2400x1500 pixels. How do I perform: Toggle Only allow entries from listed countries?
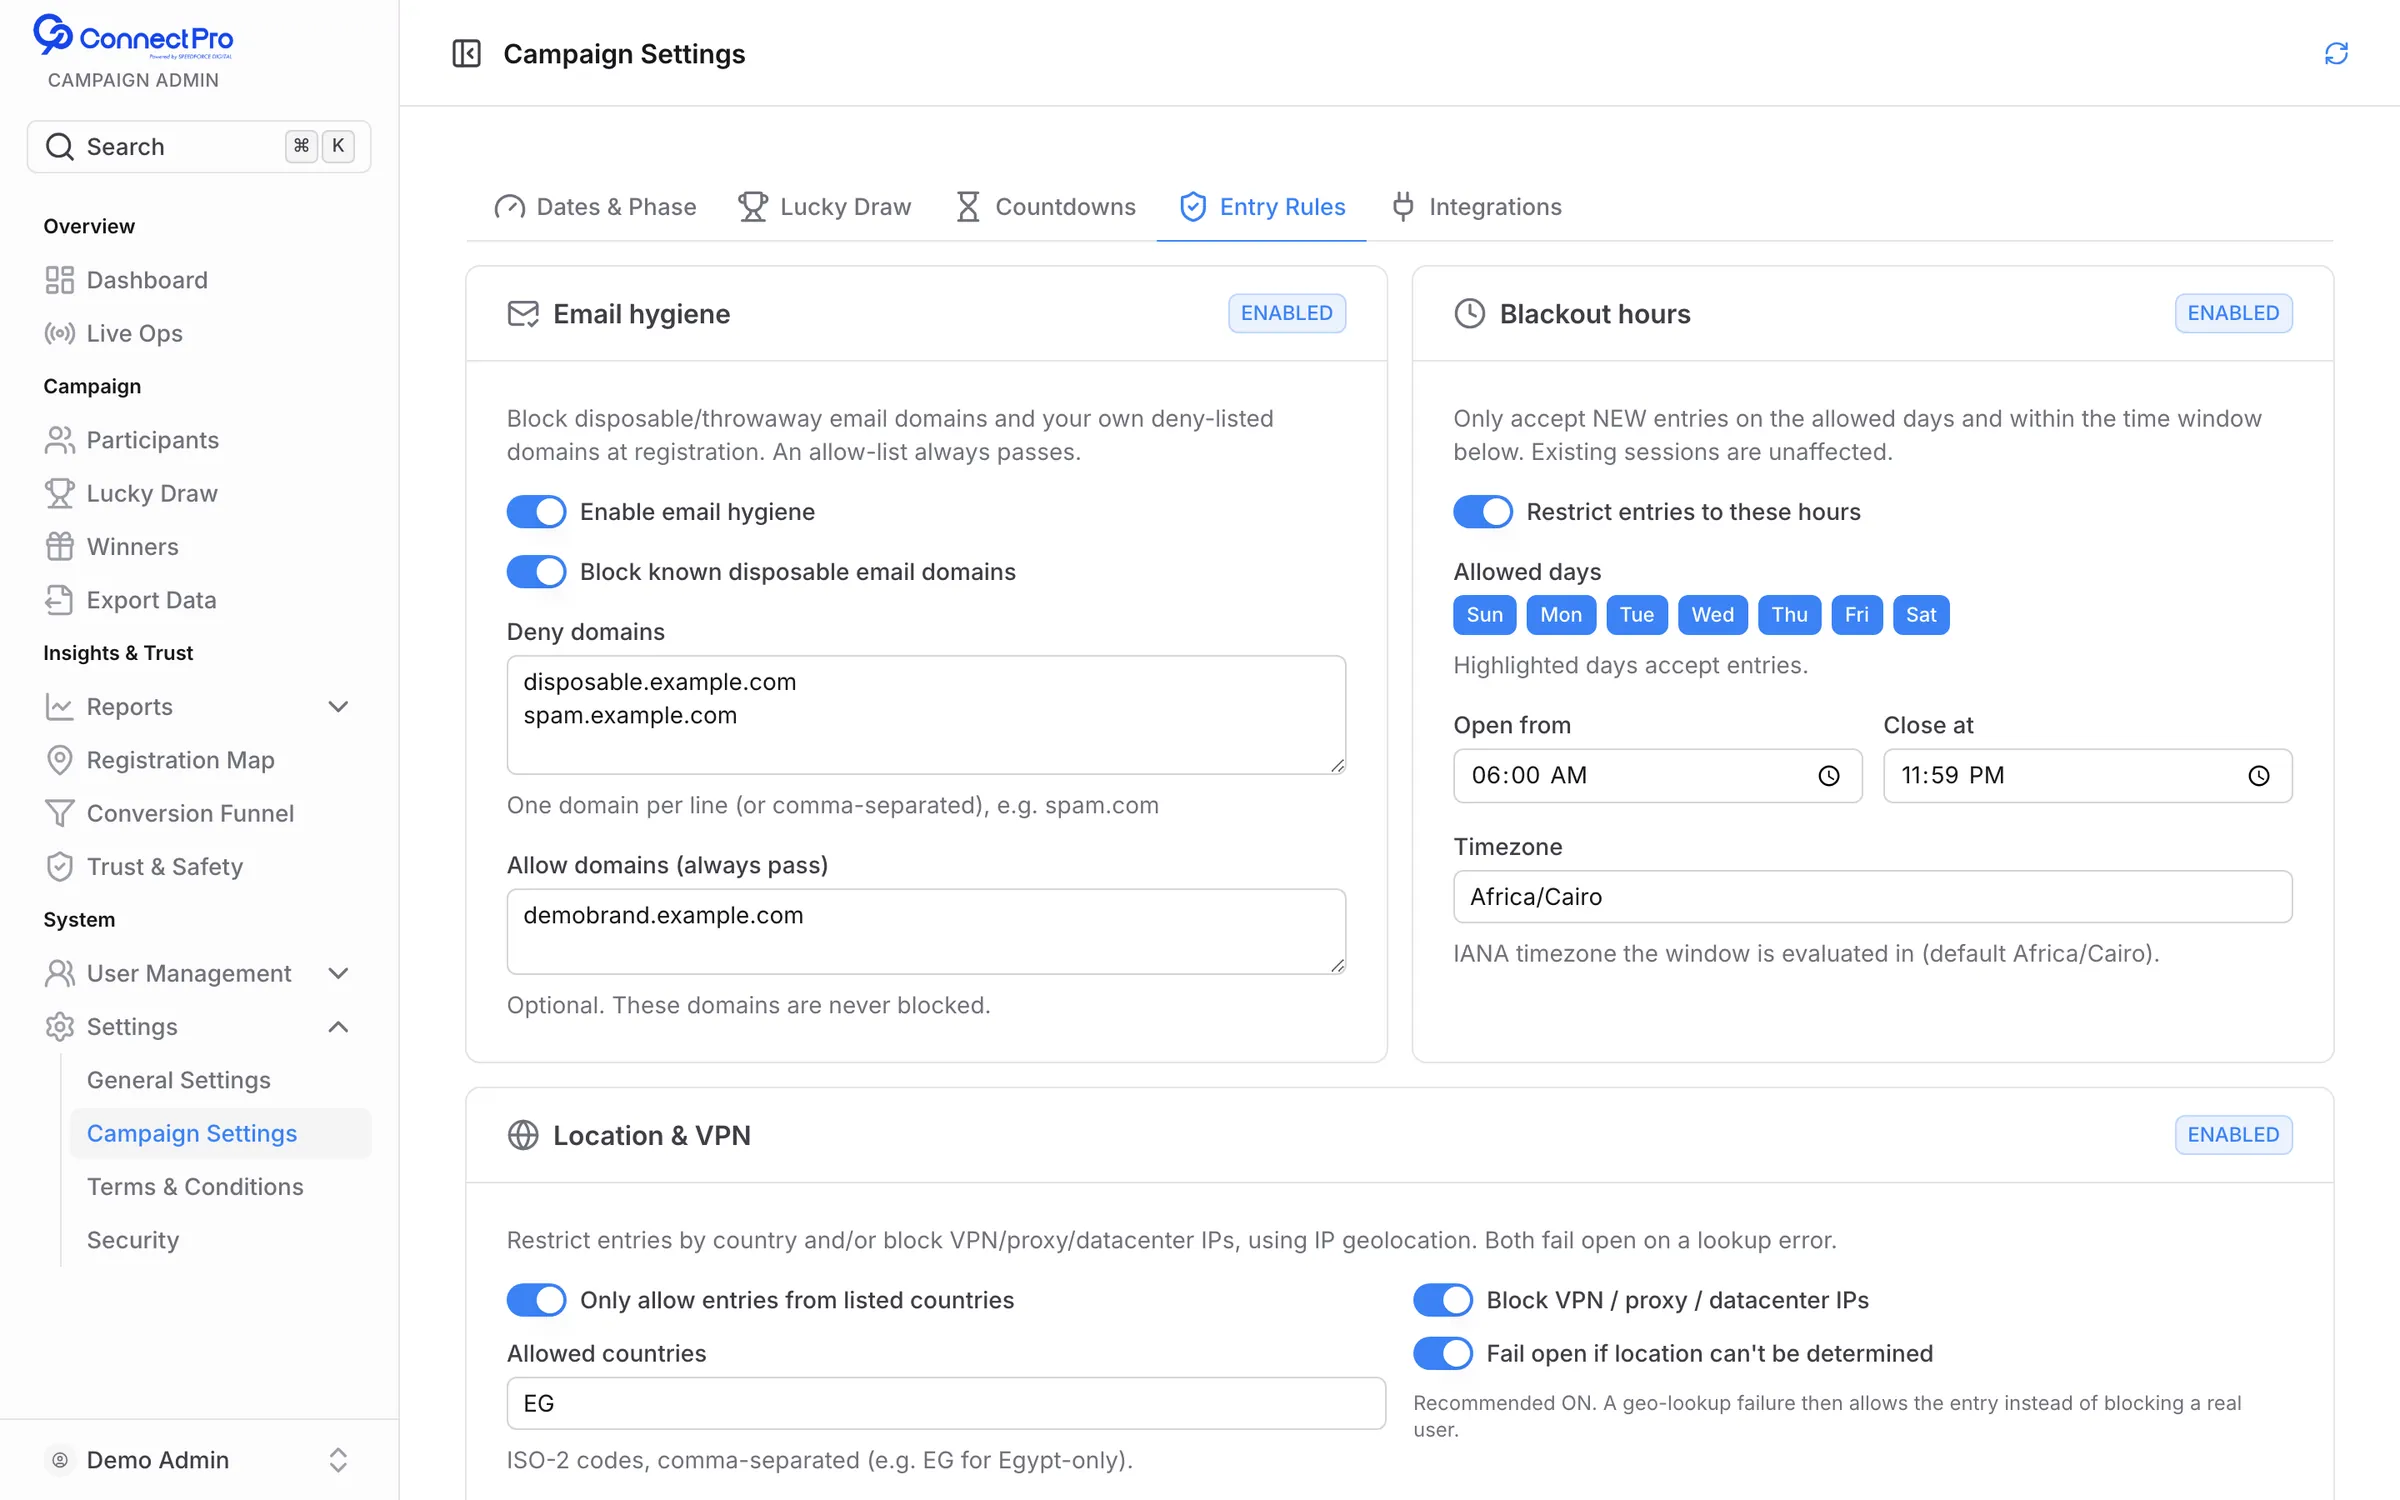pos(536,1300)
